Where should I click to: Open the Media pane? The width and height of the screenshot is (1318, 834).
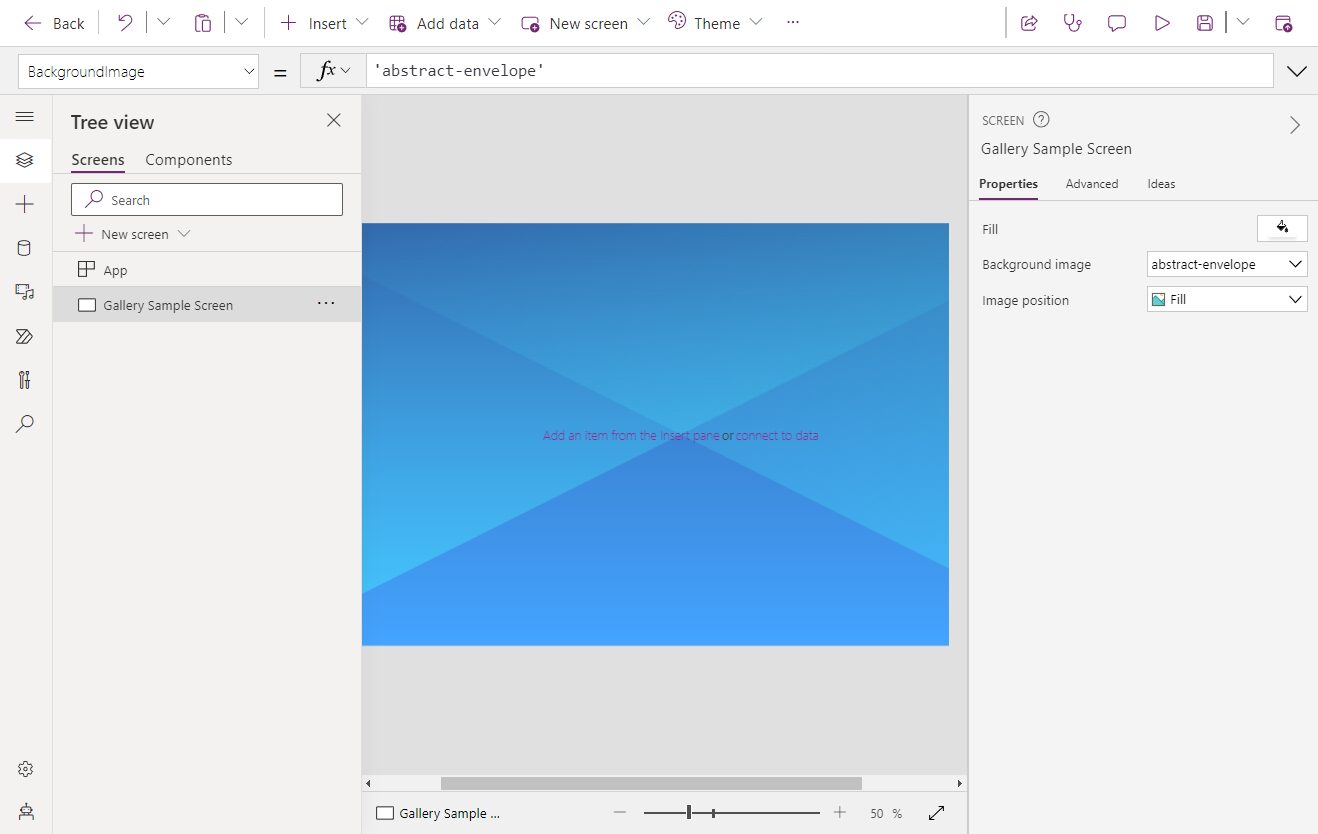tap(25, 291)
